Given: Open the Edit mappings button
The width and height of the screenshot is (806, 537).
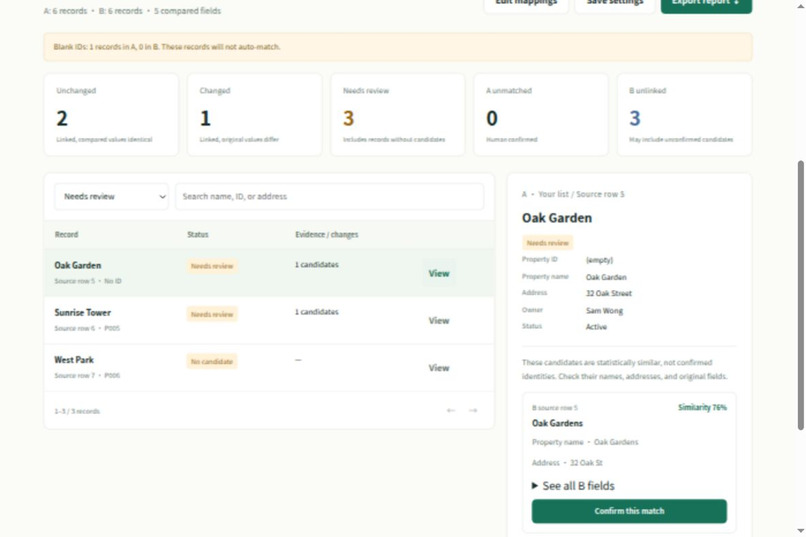Looking at the screenshot, I should coord(526,4).
